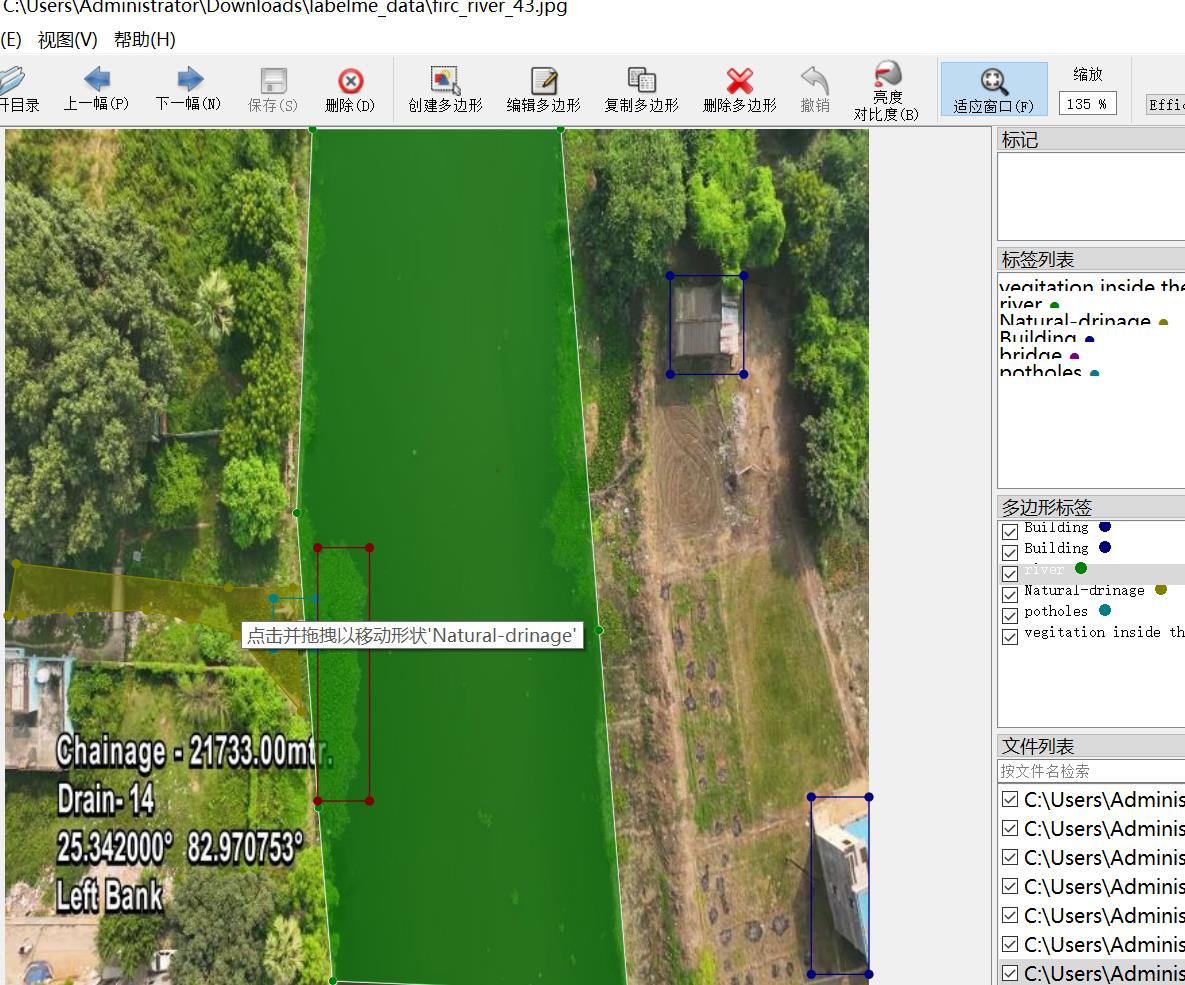Uncheck the first Building polygon checkbox

coord(1010,531)
